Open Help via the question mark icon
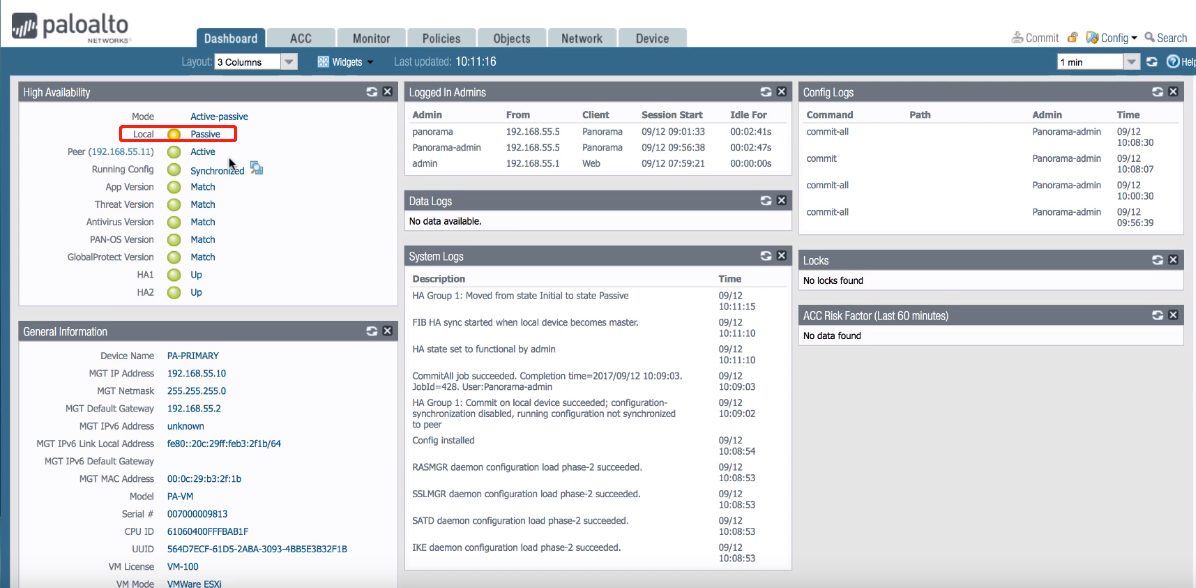 [x=1173, y=62]
